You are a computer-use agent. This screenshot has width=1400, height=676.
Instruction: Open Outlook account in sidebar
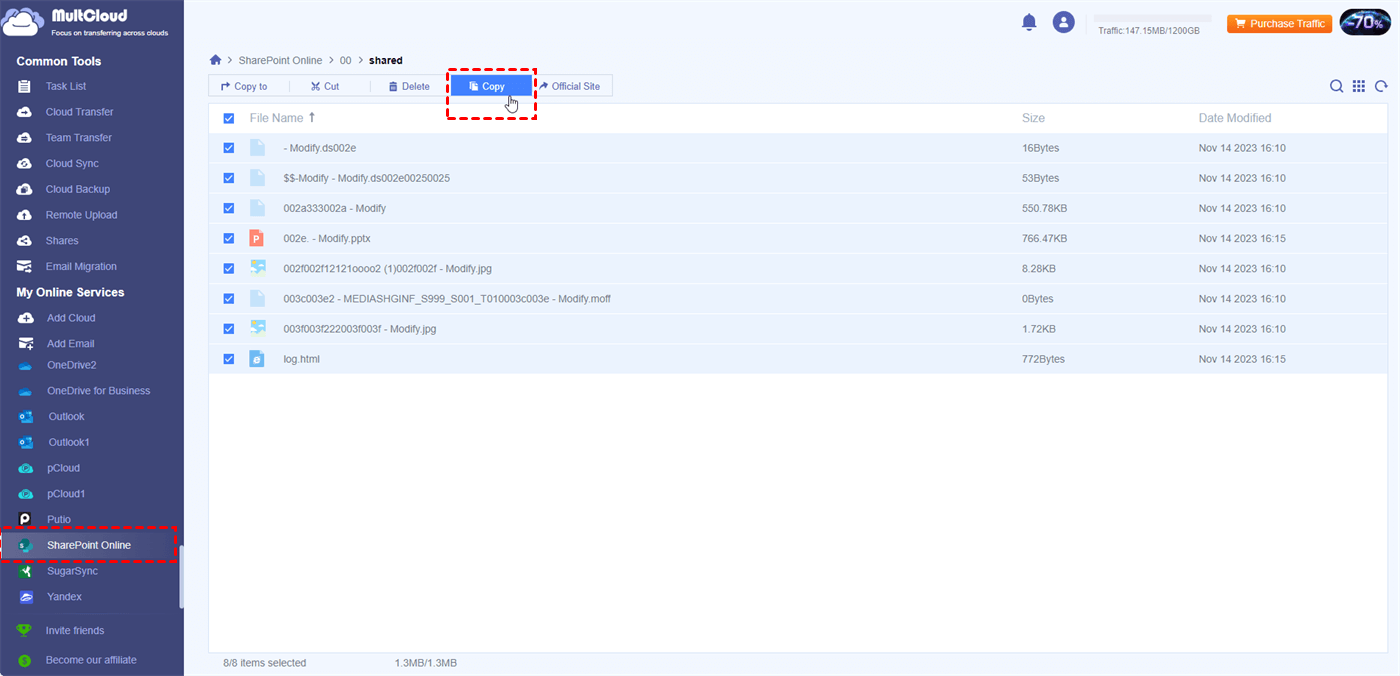(x=66, y=417)
